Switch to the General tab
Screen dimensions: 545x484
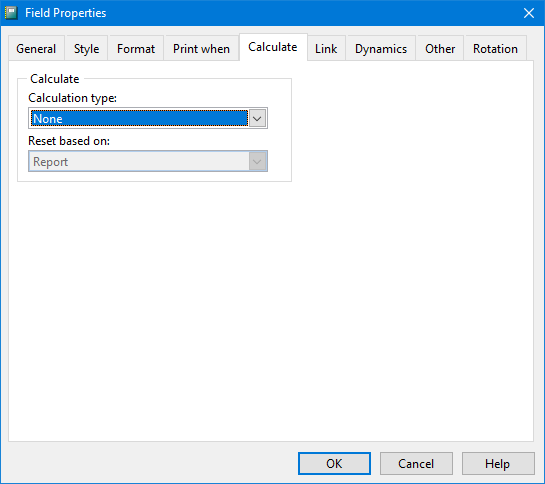pos(36,49)
